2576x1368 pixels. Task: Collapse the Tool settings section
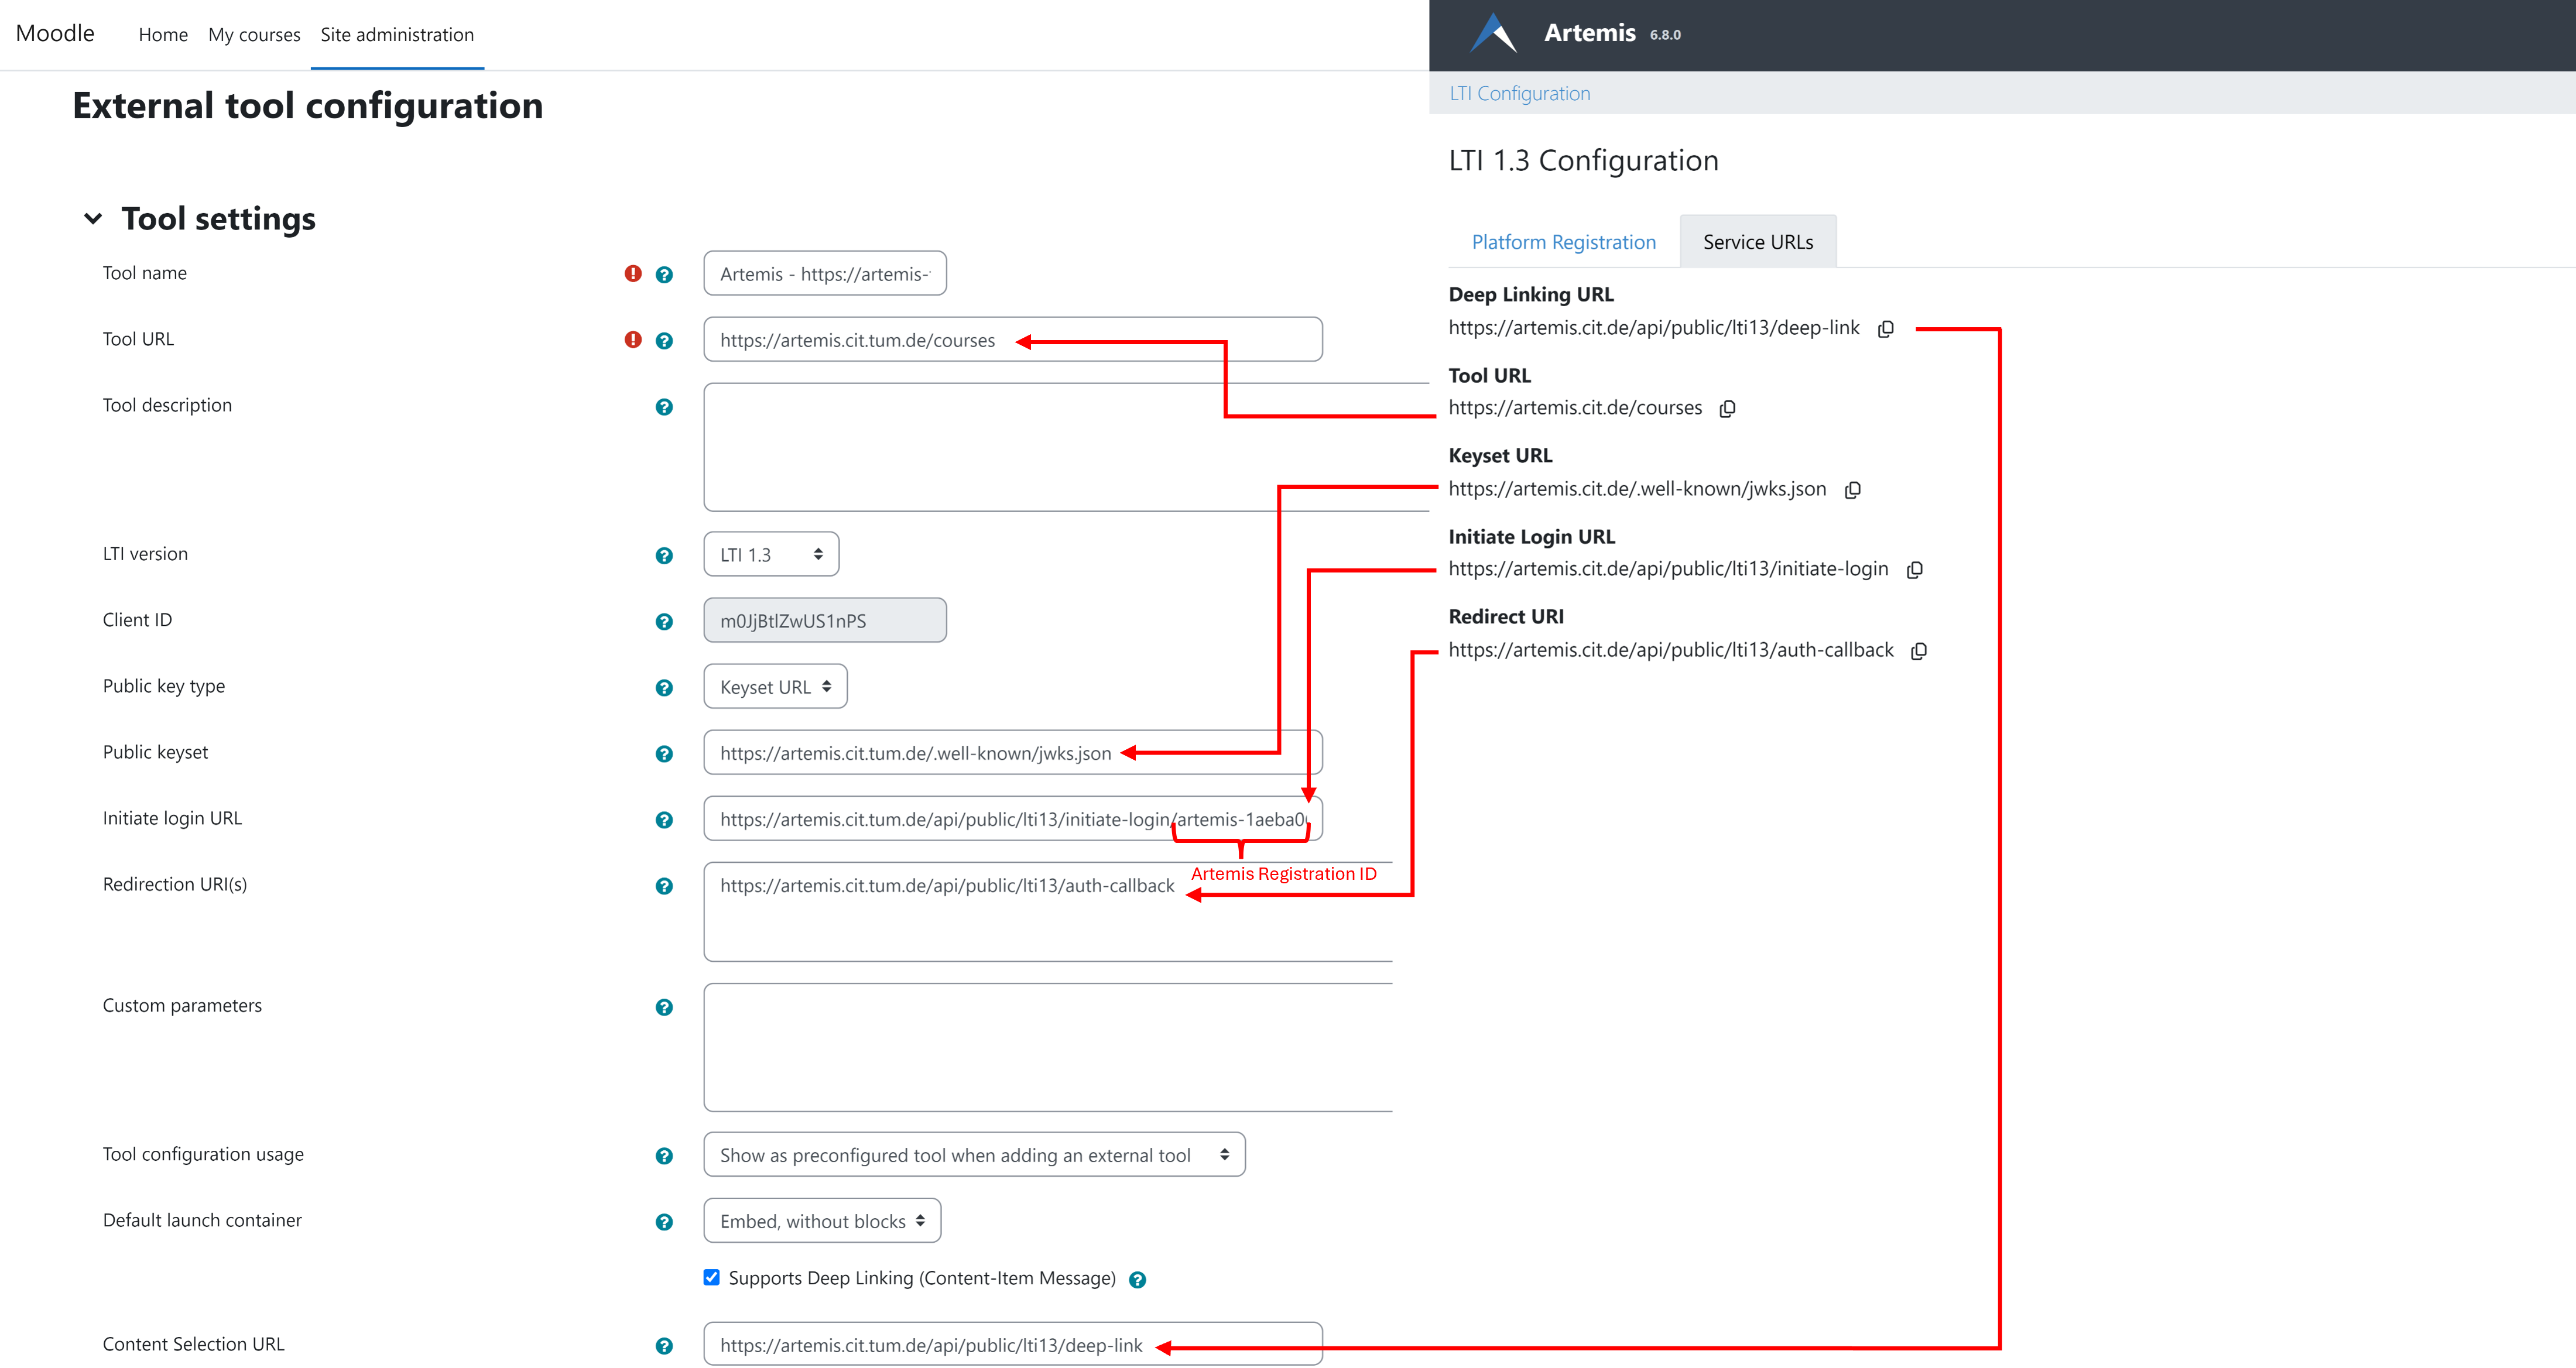[93, 219]
